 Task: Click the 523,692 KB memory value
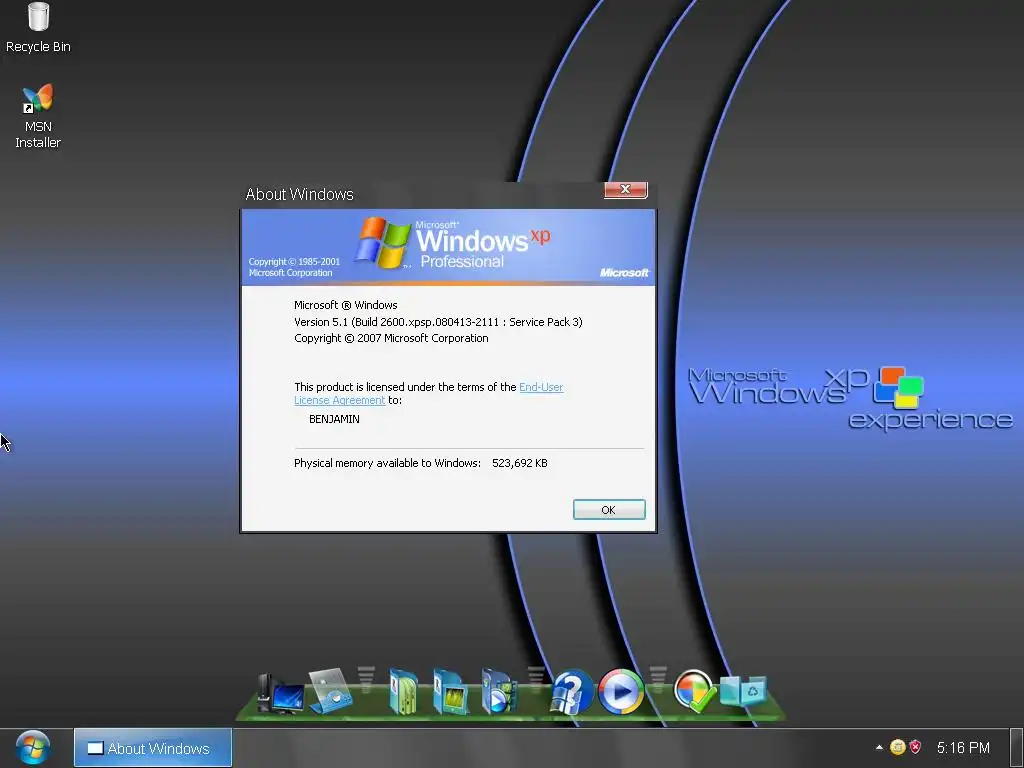coord(520,463)
